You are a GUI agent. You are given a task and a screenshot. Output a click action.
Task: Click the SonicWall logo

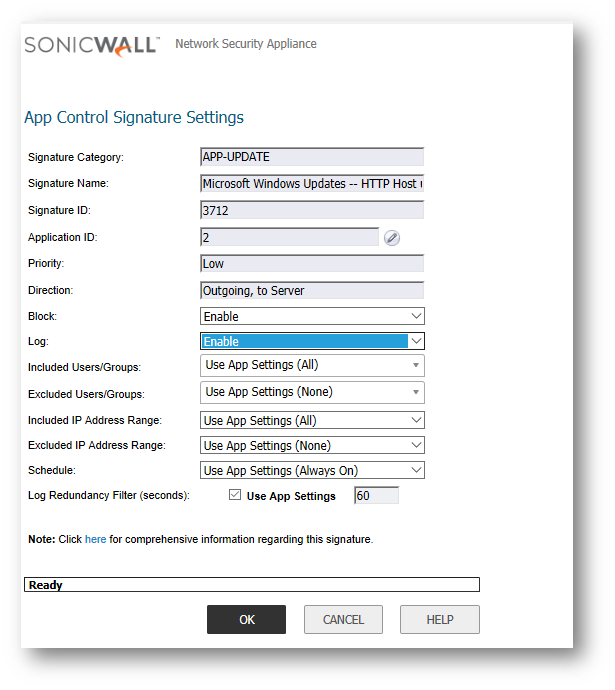[x=91, y=45]
